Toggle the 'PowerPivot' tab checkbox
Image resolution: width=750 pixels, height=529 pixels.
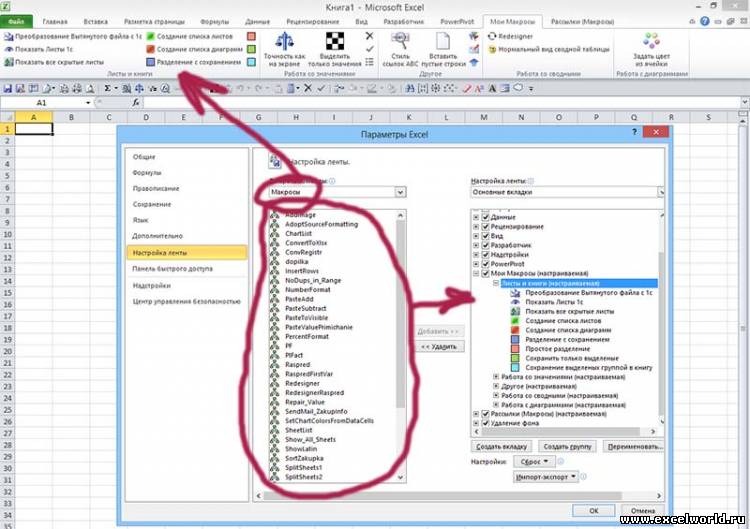tap(485, 264)
